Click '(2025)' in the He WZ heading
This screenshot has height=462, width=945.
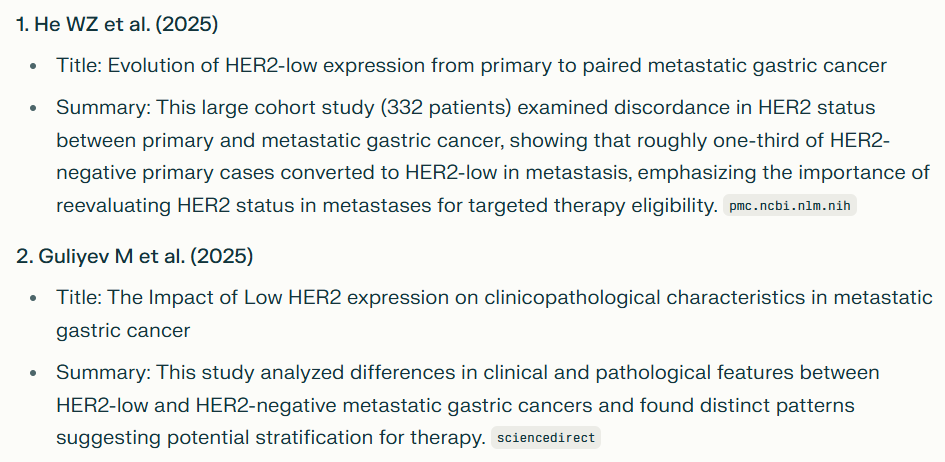[x=186, y=25]
